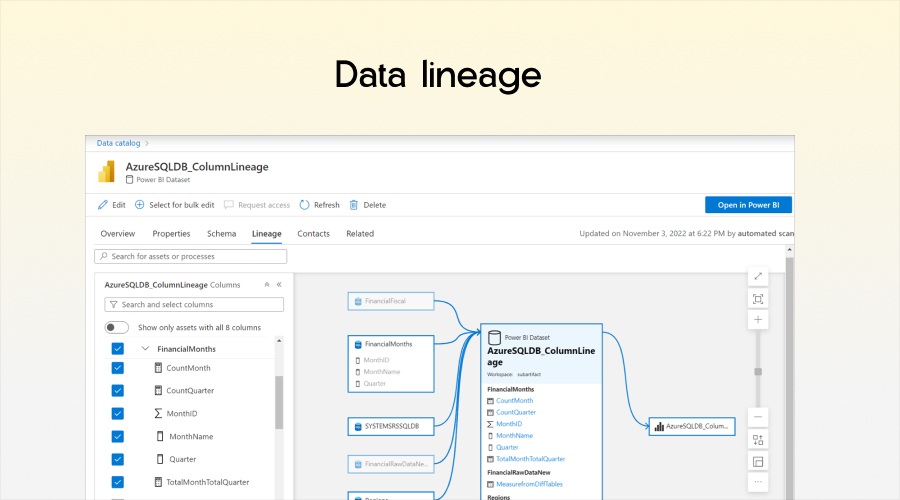
Task: Click the FinancialMonths node database icon
Action: [358, 344]
